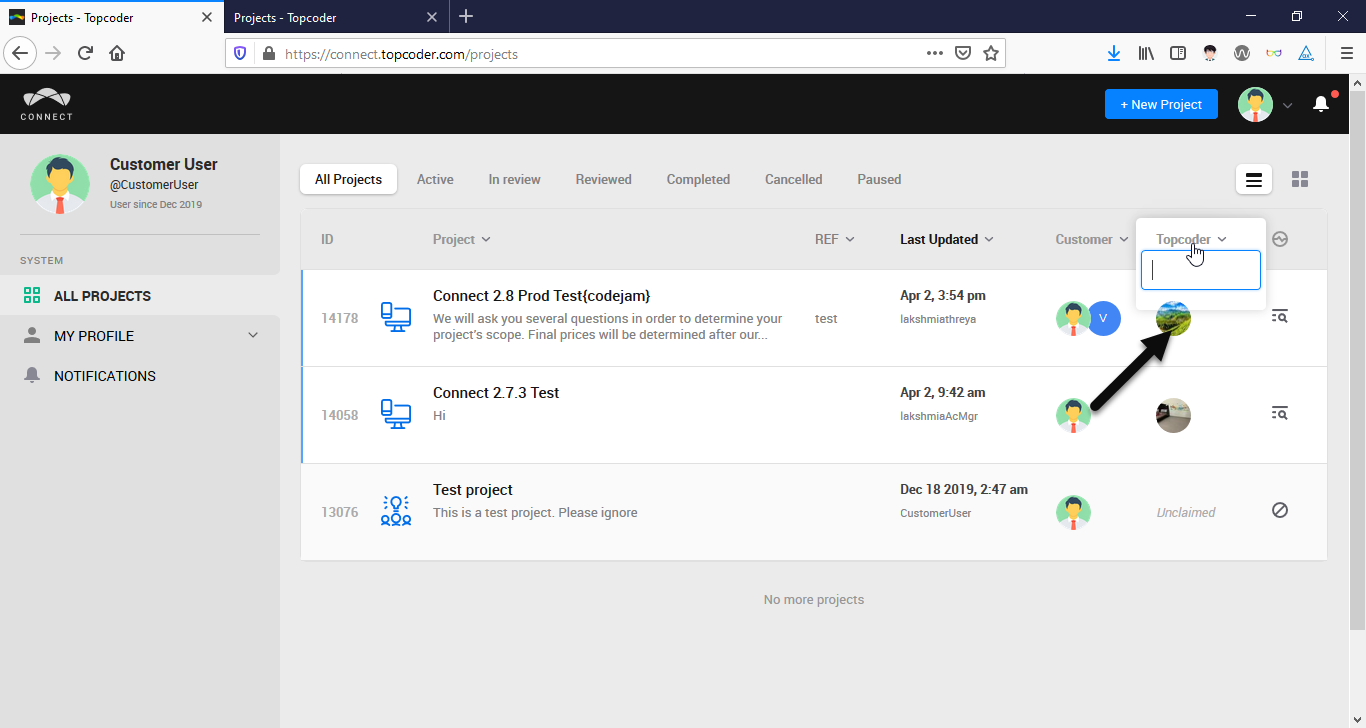Click project type icon for project 14178
The width and height of the screenshot is (1366, 728).
coord(396,318)
